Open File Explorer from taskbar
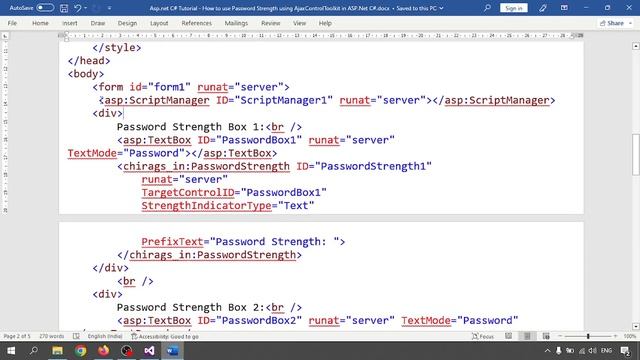 pos(57,351)
